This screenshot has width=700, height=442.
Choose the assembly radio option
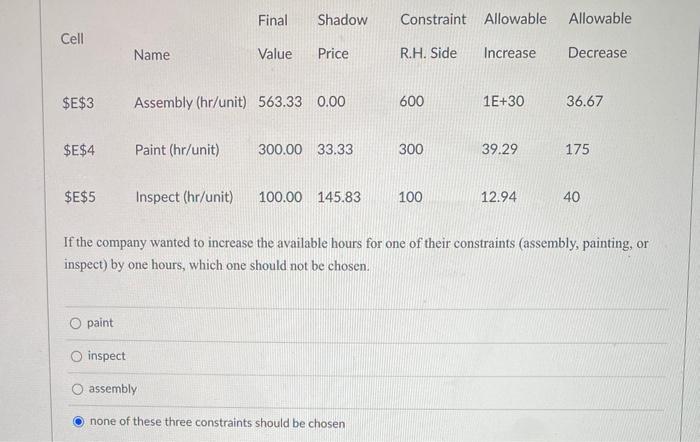74,389
